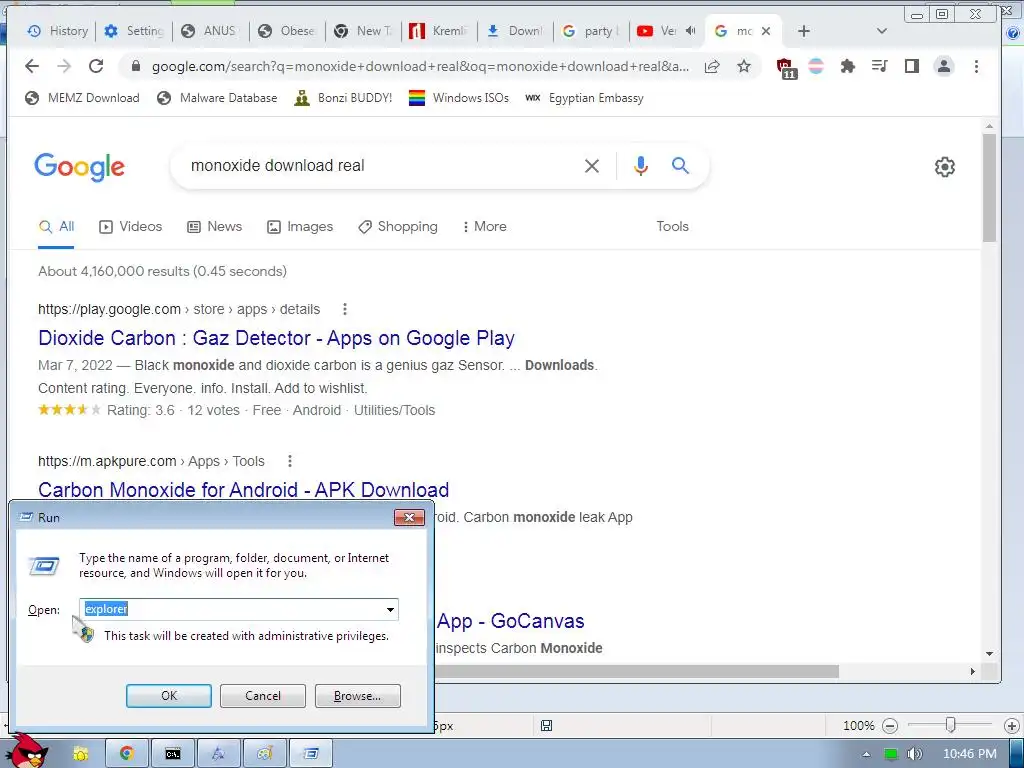The image size is (1024, 768).
Task: Switch to the Kremlin tab
Action: point(439,31)
